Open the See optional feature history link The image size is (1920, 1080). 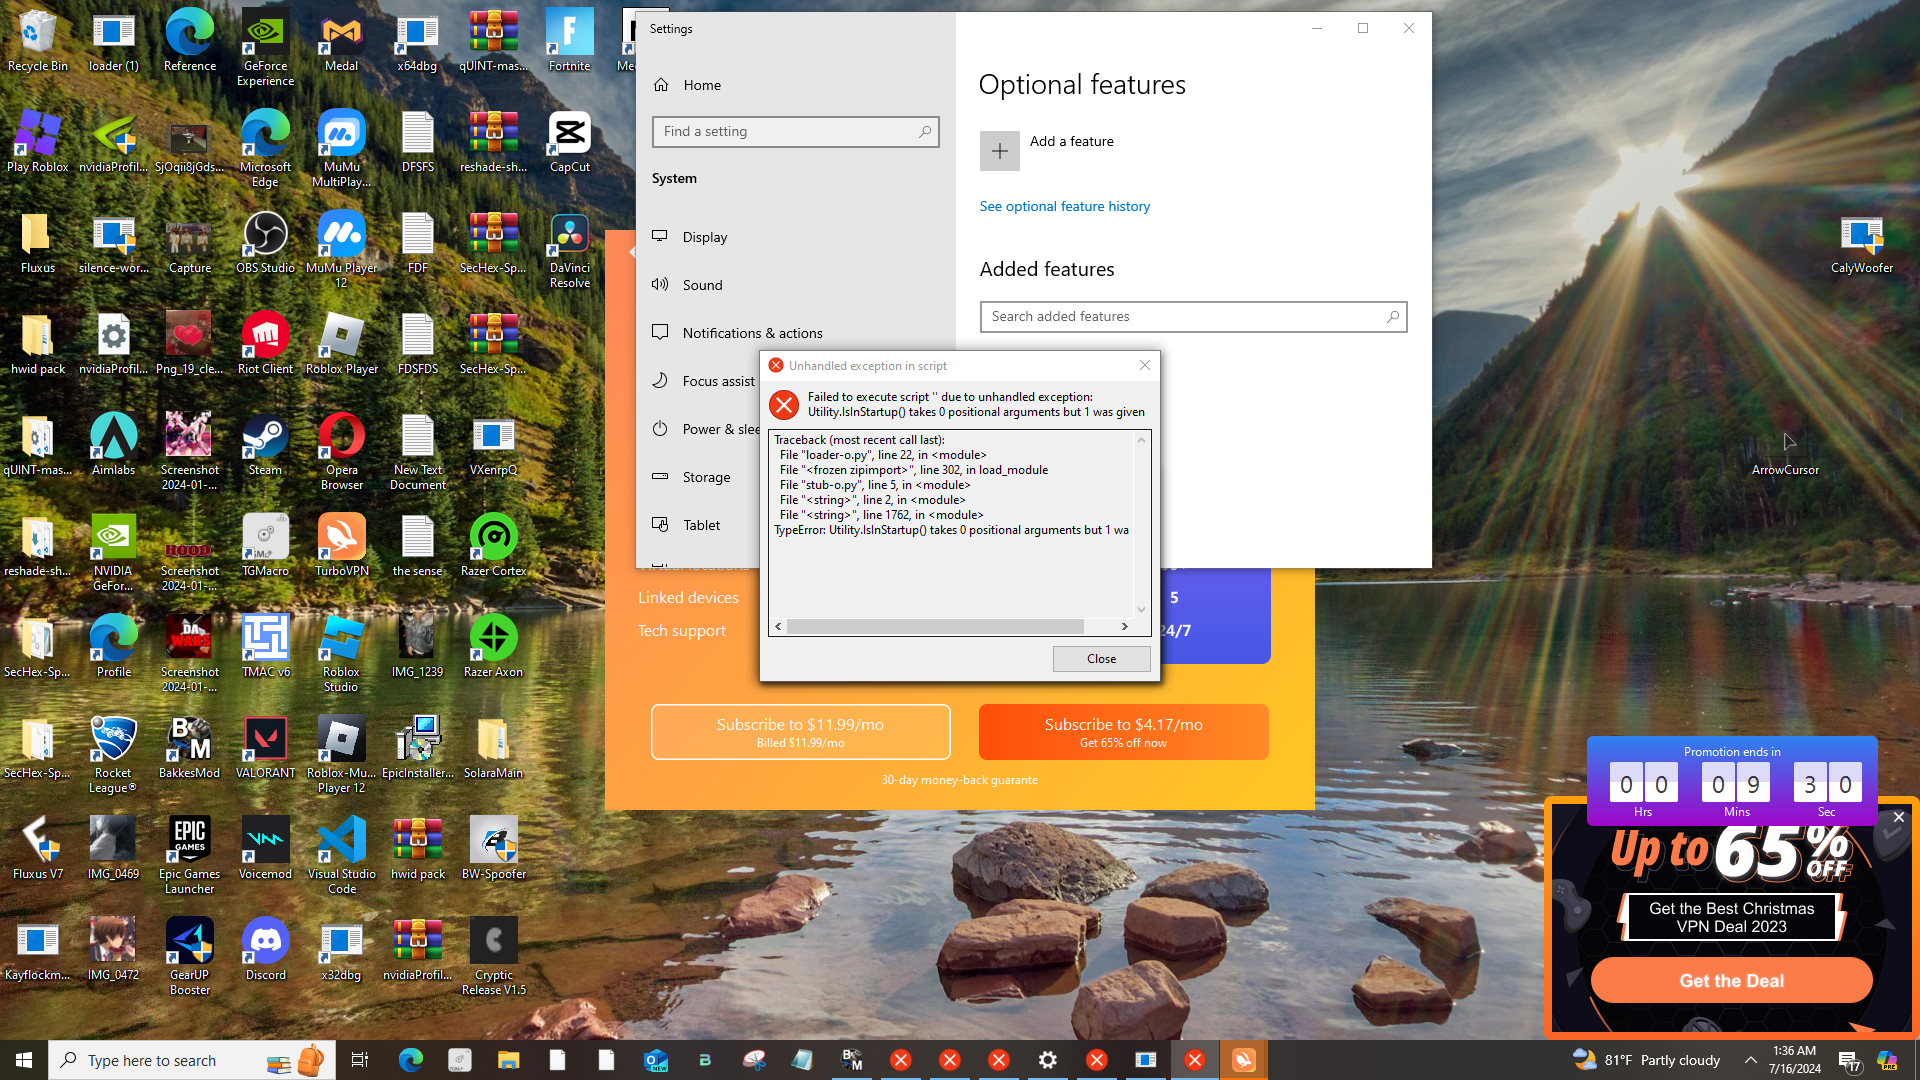coord(1064,206)
